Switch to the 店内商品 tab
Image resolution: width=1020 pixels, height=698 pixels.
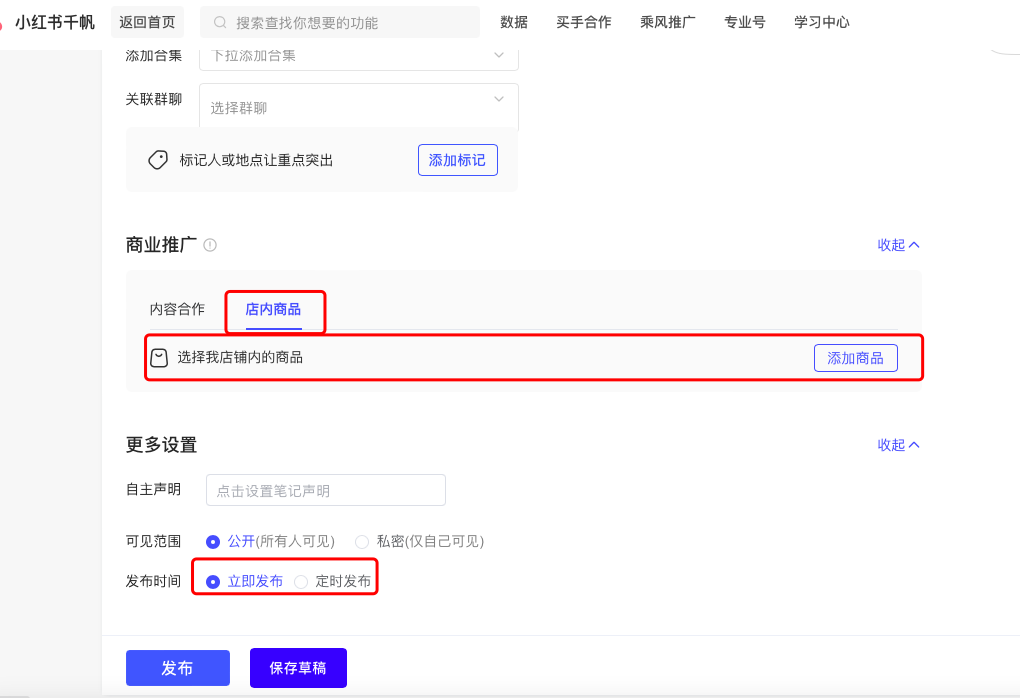pyautogui.click(x=273, y=309)
